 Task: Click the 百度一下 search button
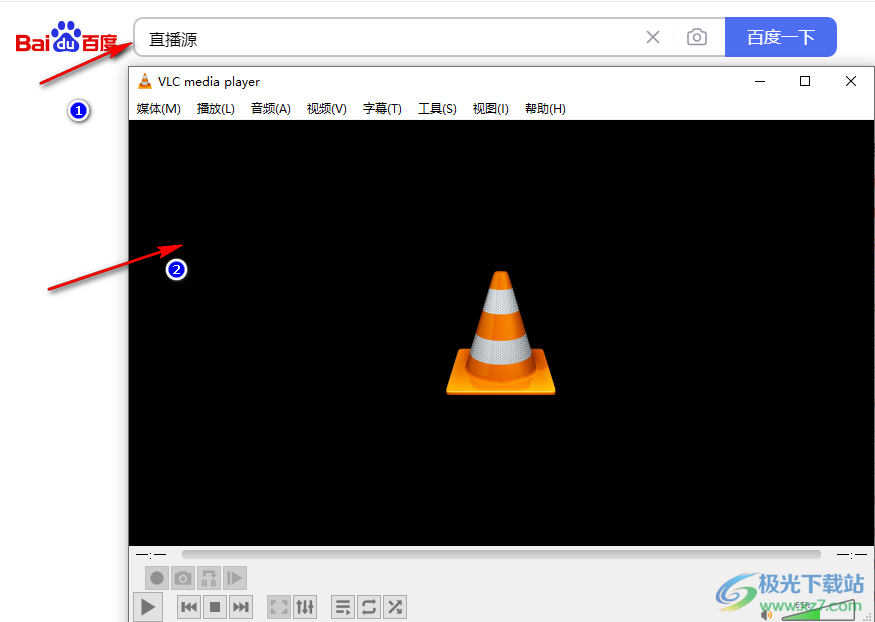tap(781, 37)
